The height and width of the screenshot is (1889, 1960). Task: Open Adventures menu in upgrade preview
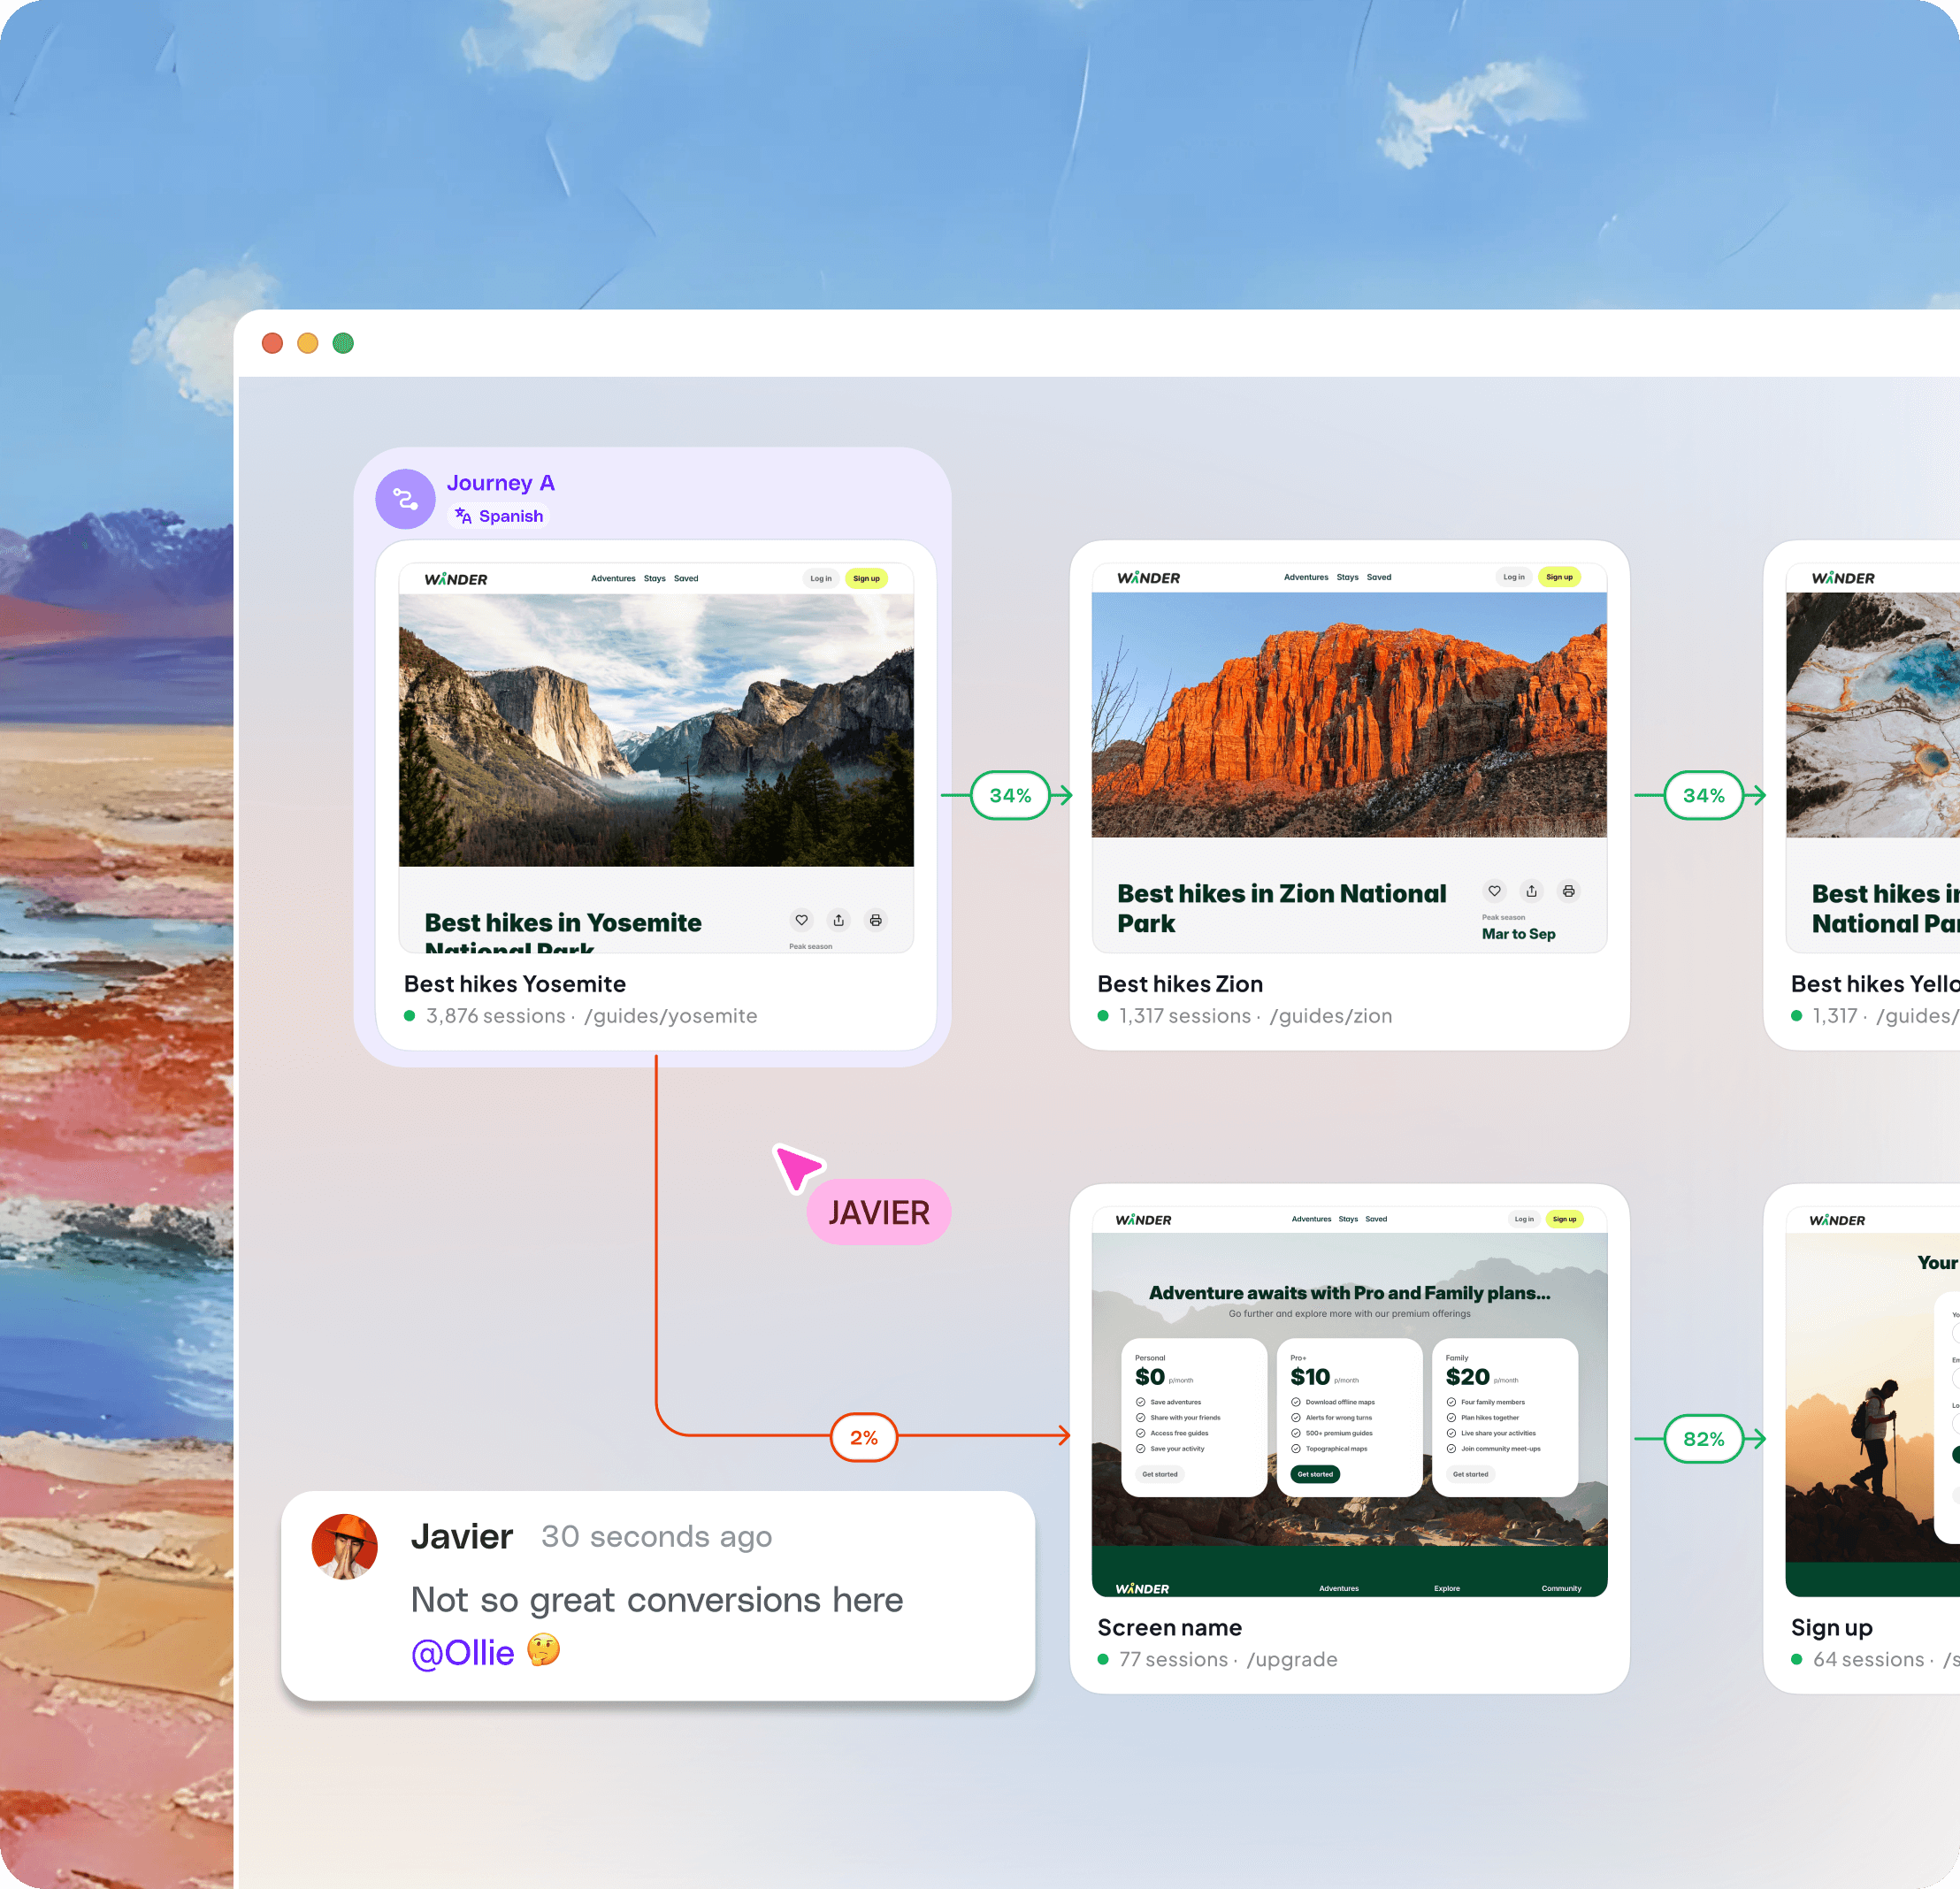pyautogui.click(x=1311, y=1219)
